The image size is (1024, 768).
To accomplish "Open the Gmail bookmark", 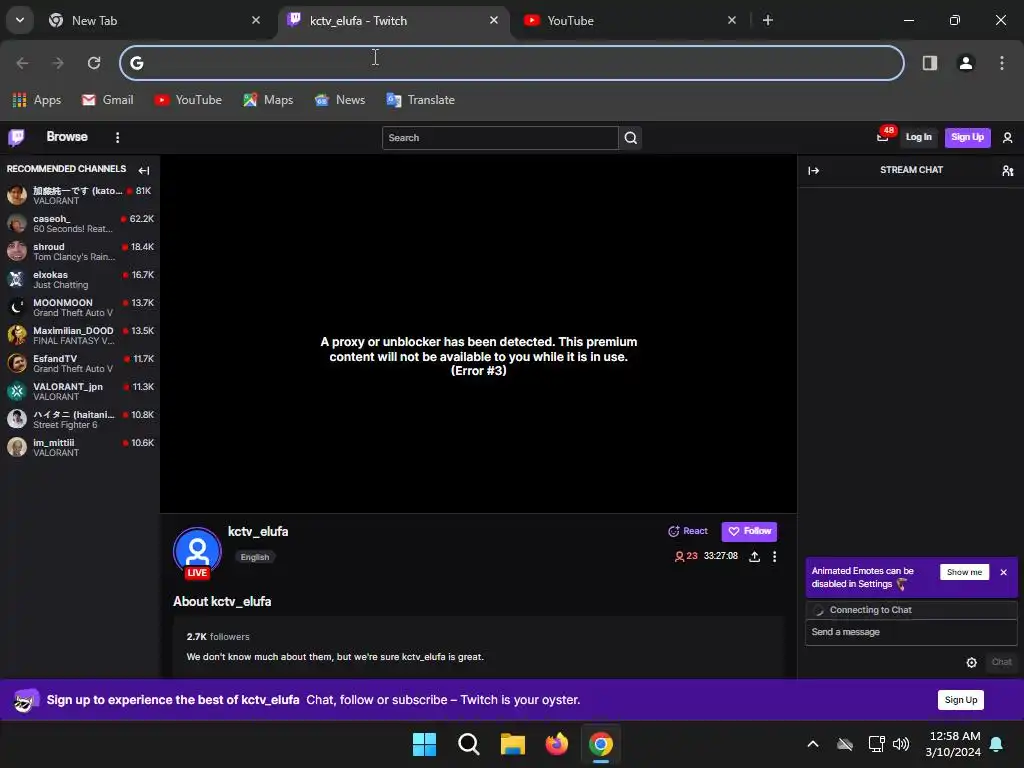I will (x=108, y=100).
